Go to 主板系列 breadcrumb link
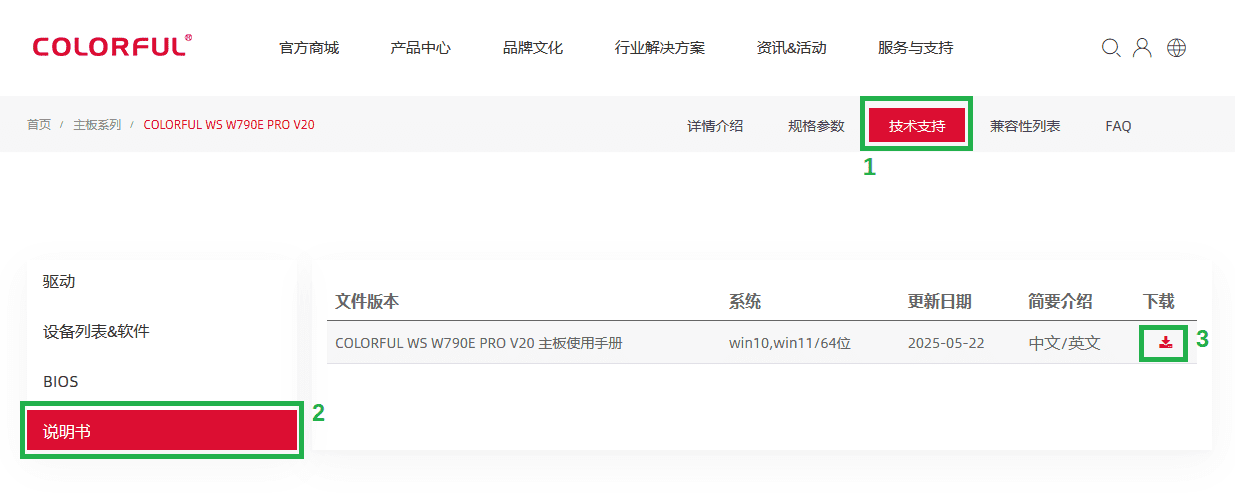 (97, 125)
